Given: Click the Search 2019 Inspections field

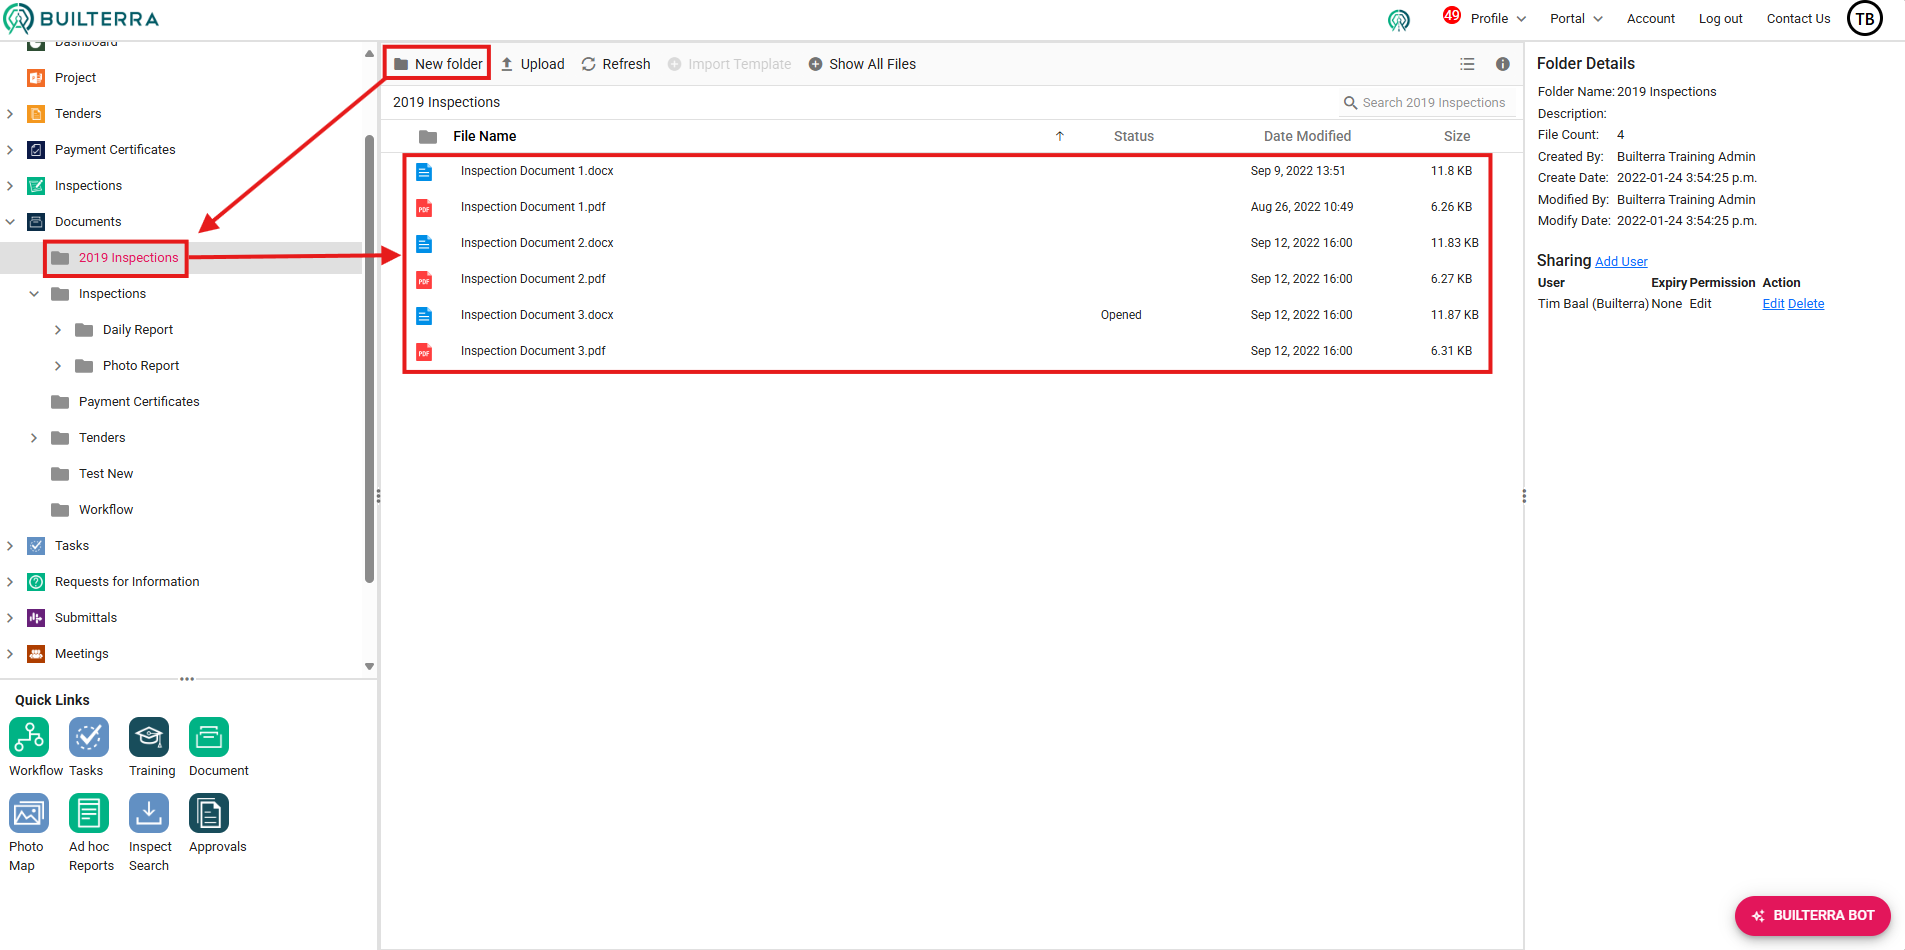Looking at the screenshot, I should [x=1428, y=103].
